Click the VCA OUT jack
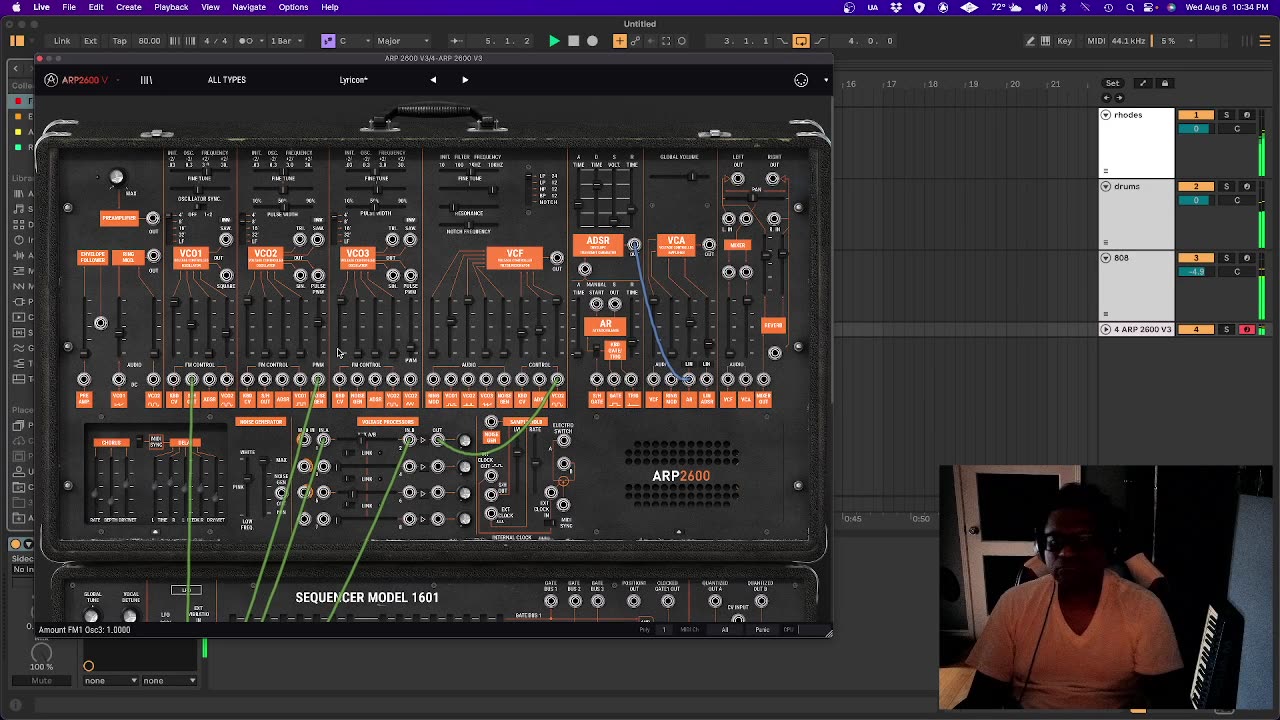1280x720 pixels. 709,245
